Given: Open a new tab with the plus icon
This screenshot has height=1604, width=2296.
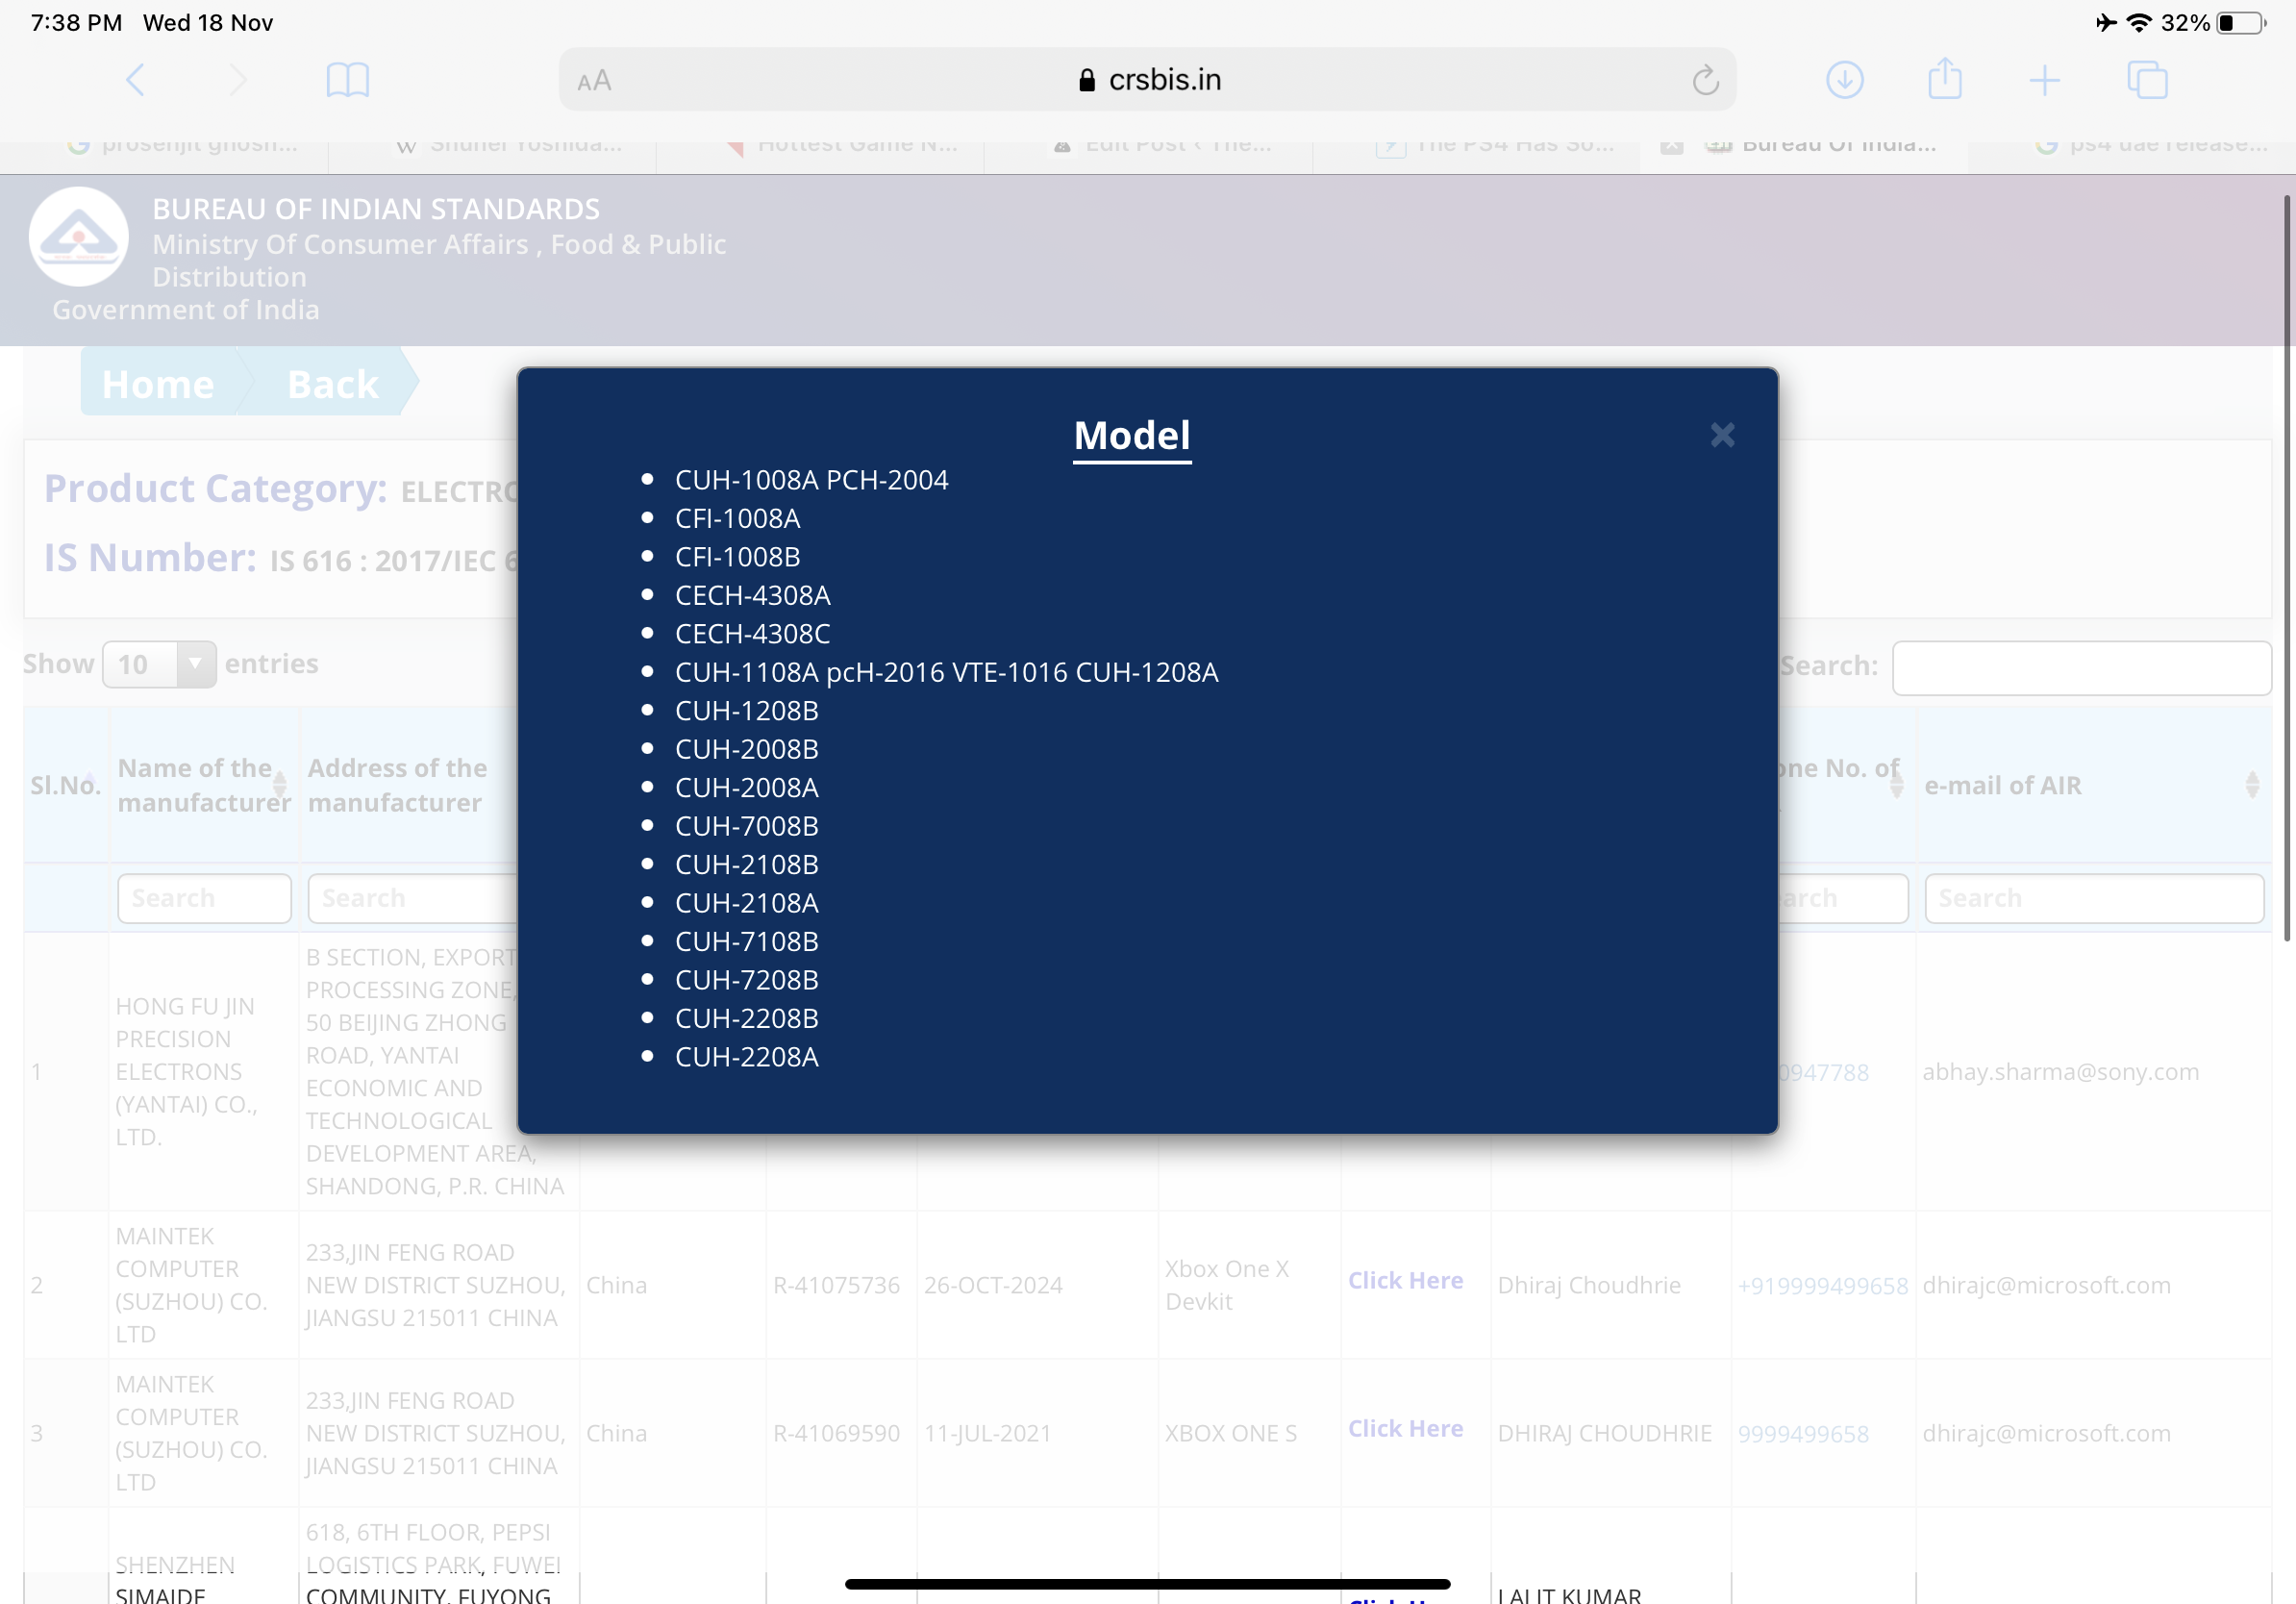Looking at the screenshot, I should (x=2045, y=80).
